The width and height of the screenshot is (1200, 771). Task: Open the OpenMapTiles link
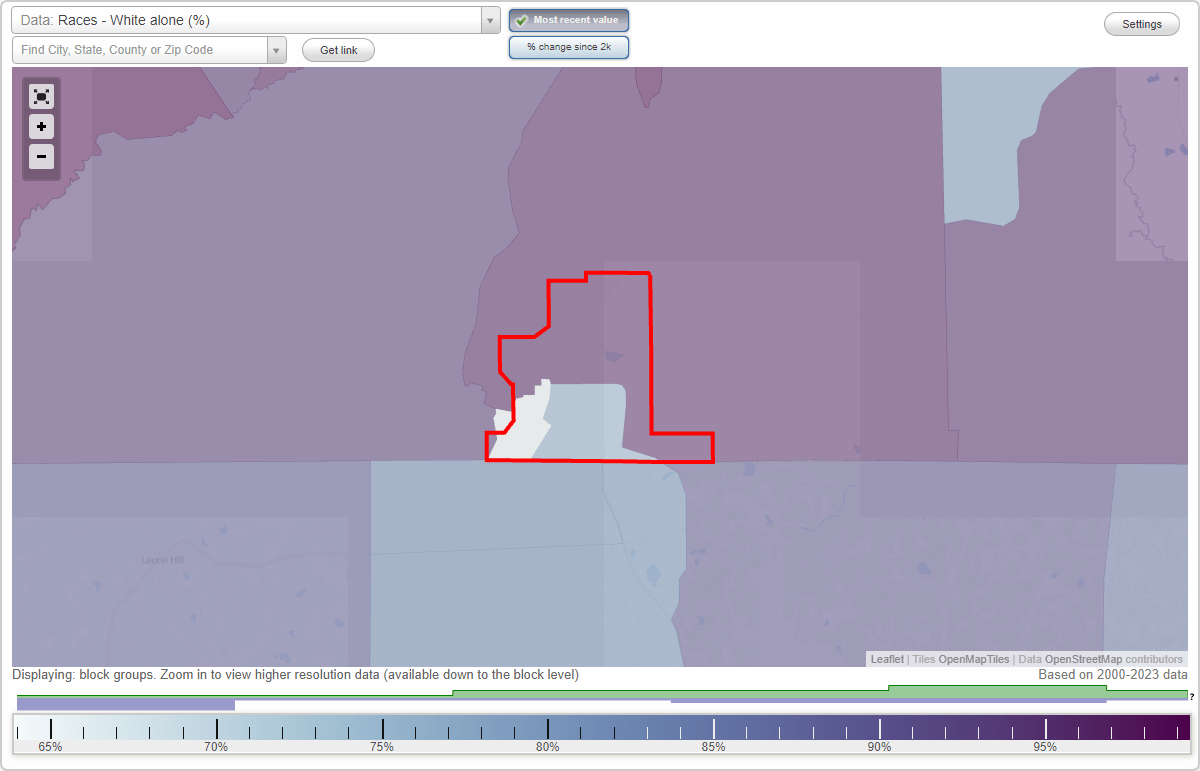974,659
